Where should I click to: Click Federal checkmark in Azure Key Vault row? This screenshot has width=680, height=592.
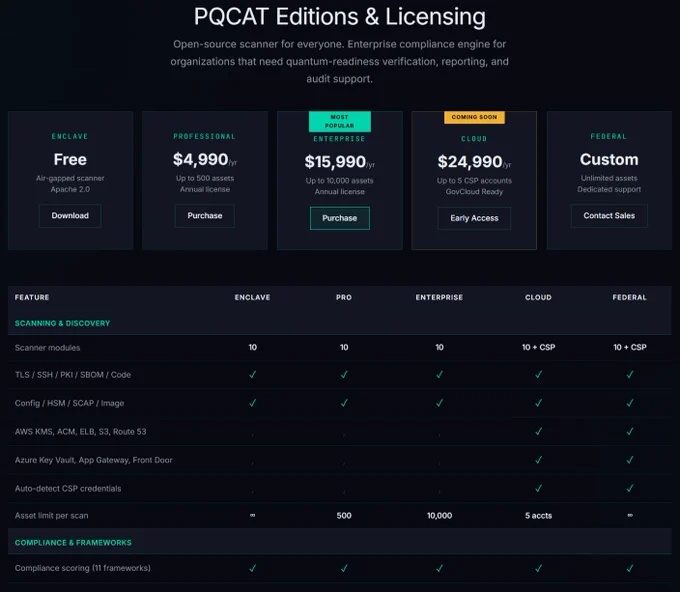630,460
